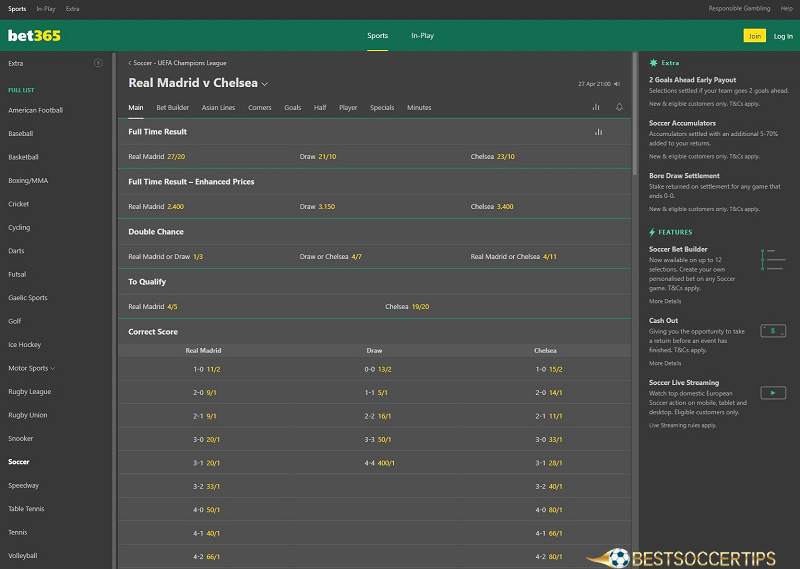Open the Goals tab
The height and width of the screenshot is (569, 800).
tap(292, 108)
